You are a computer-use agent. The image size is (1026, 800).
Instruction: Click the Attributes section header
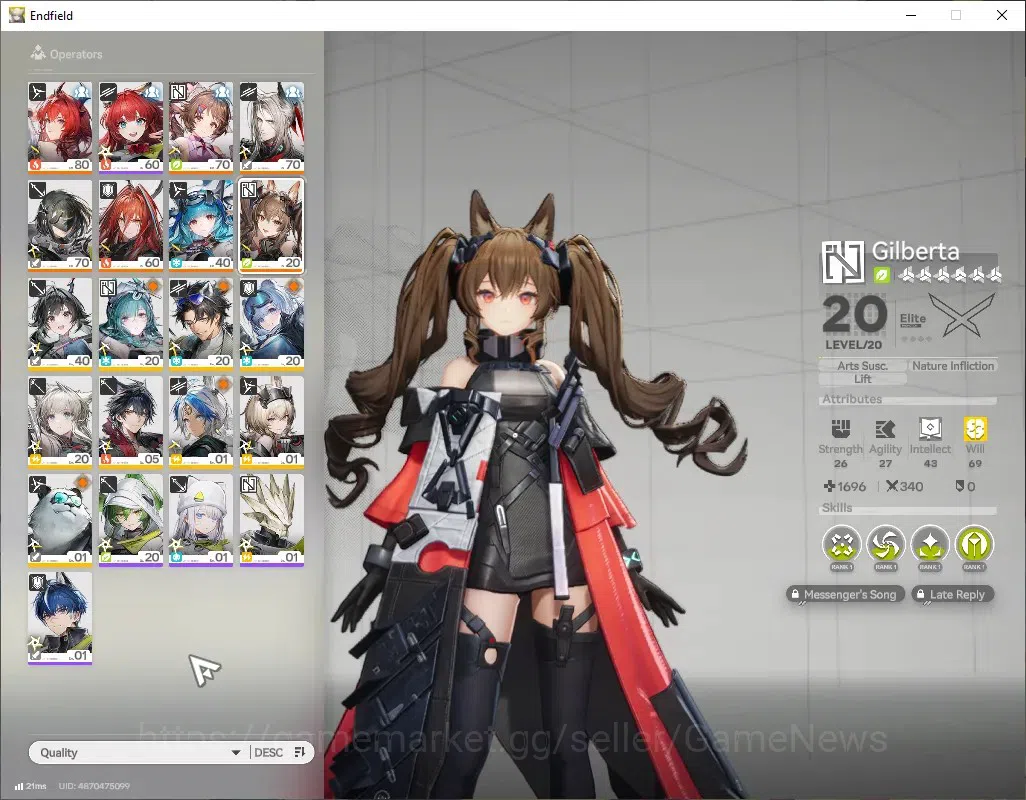(x=852, y=399)
